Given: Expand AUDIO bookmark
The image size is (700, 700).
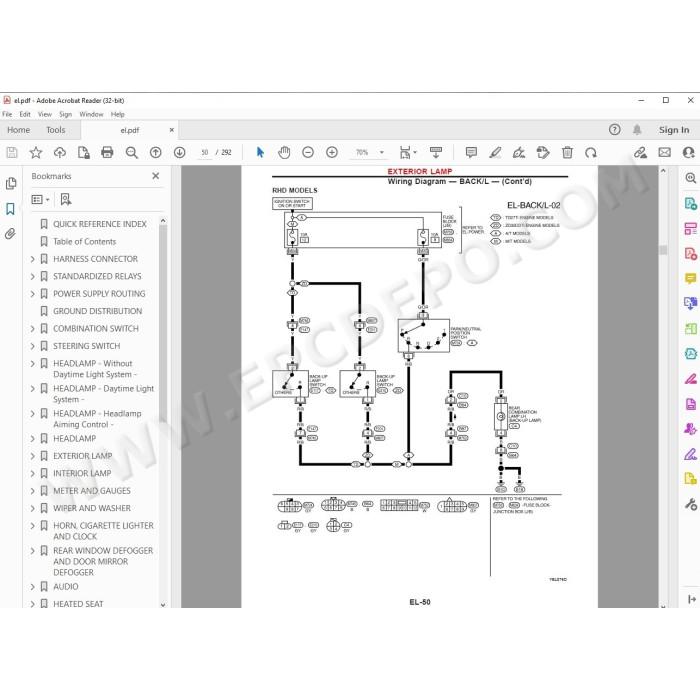Looking at the screenshot, I should tap(33, 587).
